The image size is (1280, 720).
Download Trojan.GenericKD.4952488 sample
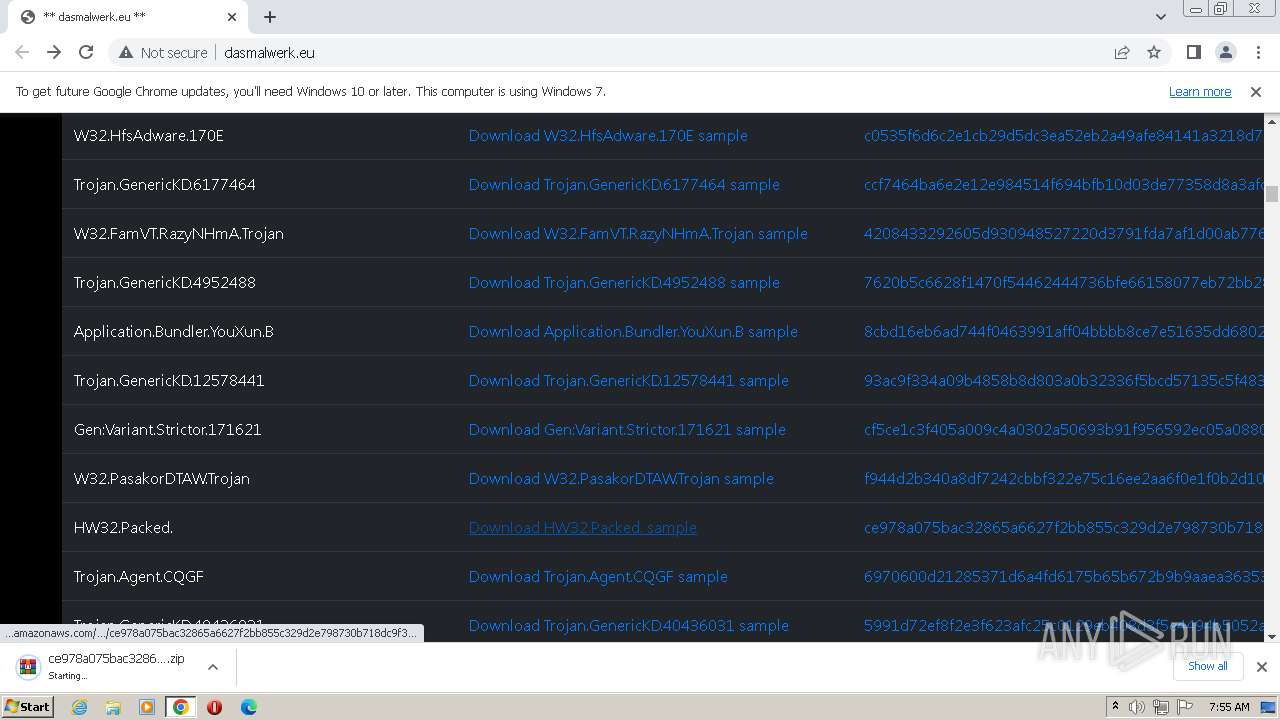coord(624,282)
